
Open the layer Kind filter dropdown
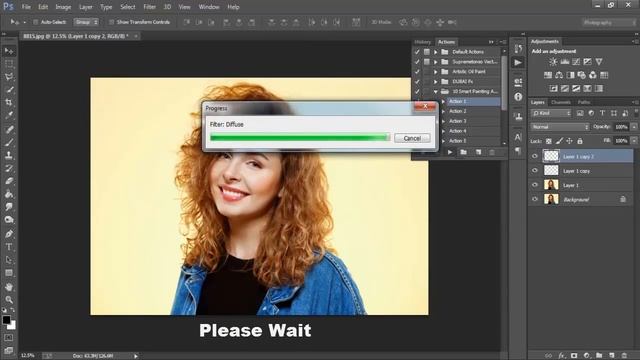tap(551, 113)
